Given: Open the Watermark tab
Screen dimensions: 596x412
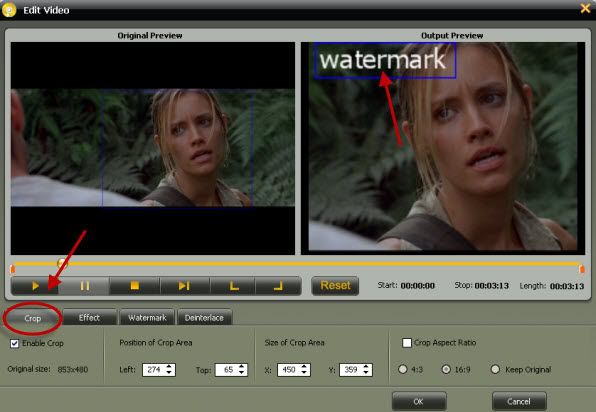Looking at the screenshot, I should [147, 318].
